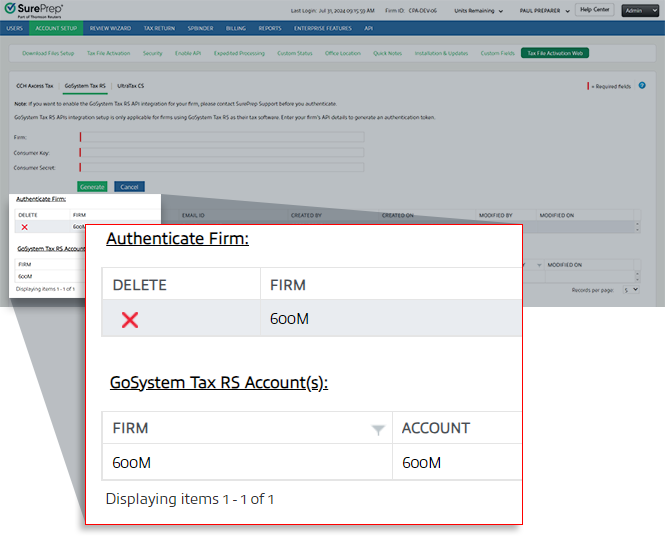Image resolution: width=665 pixels, height=542 pixels.
Task: Click the MODIFIED BY column header
Action: click(x=495, y=215)
